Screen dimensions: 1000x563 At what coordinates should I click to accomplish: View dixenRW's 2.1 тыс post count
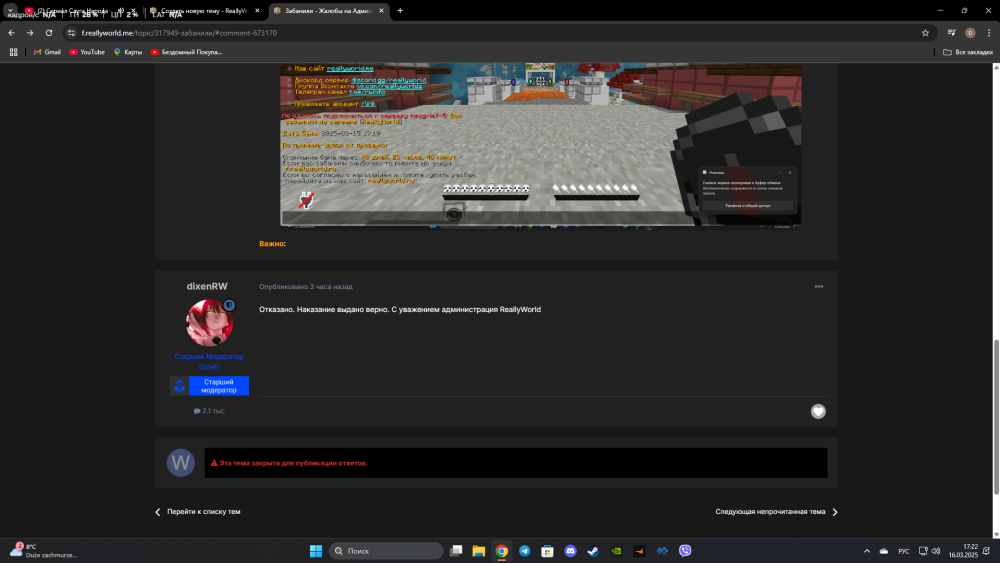click(x=209, y=411)
